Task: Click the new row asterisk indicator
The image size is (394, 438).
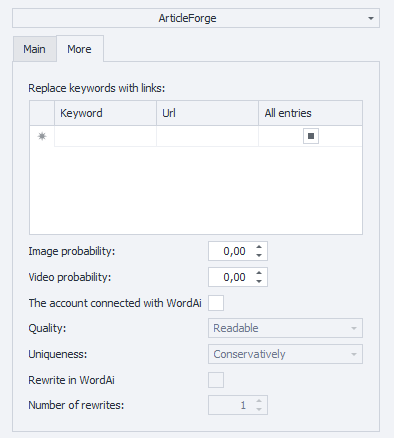Action: tap(42, 136)
